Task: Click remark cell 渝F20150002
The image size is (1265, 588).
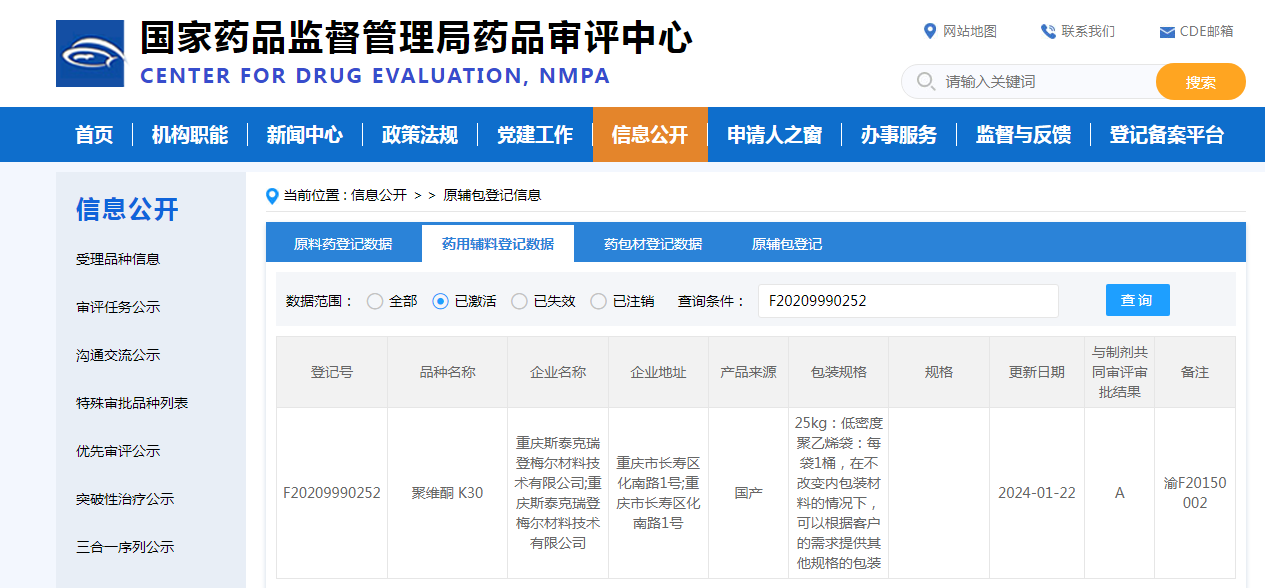Action: pos(1195,493)
